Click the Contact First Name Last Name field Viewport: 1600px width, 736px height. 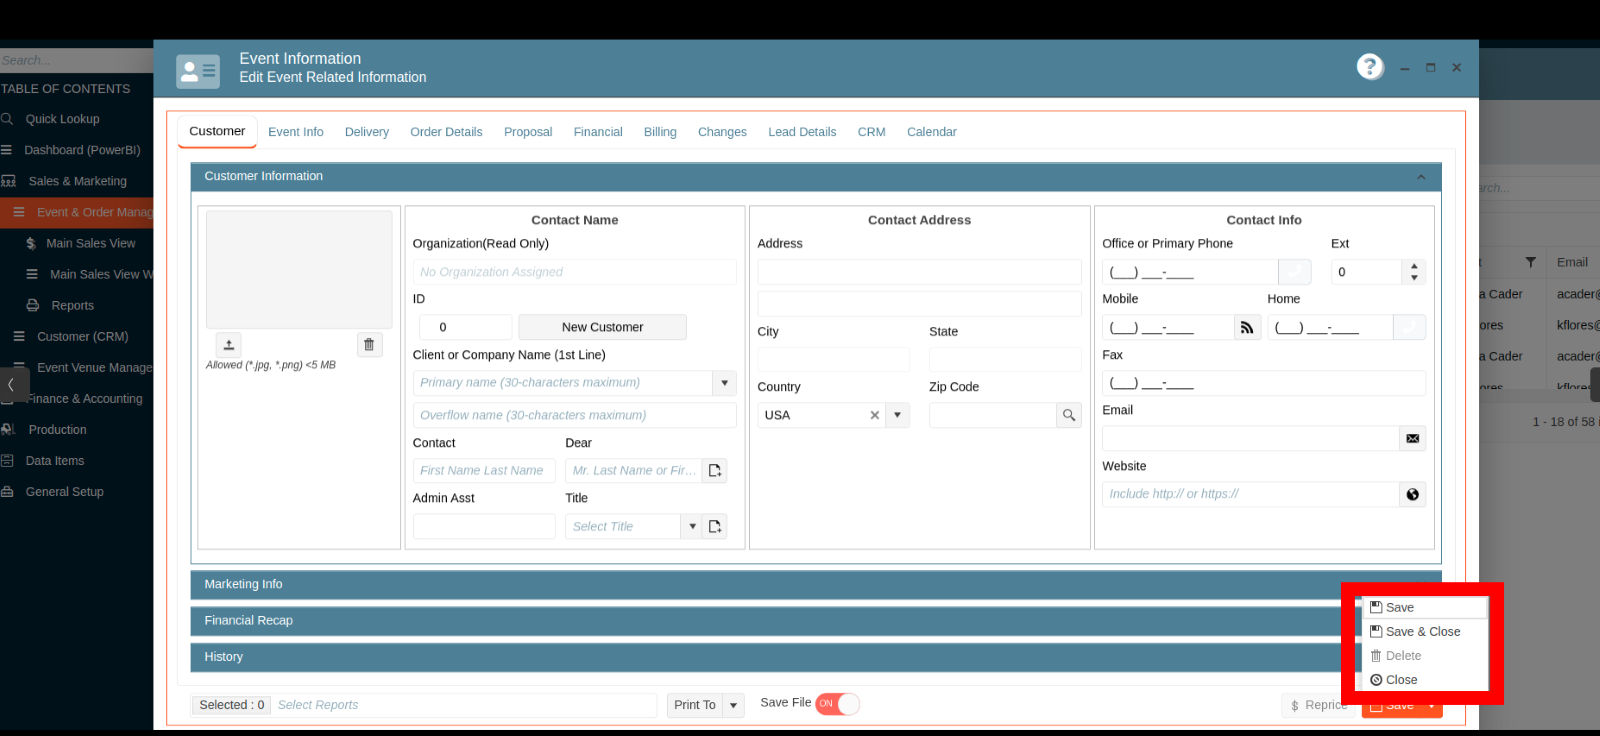[484, 470]
